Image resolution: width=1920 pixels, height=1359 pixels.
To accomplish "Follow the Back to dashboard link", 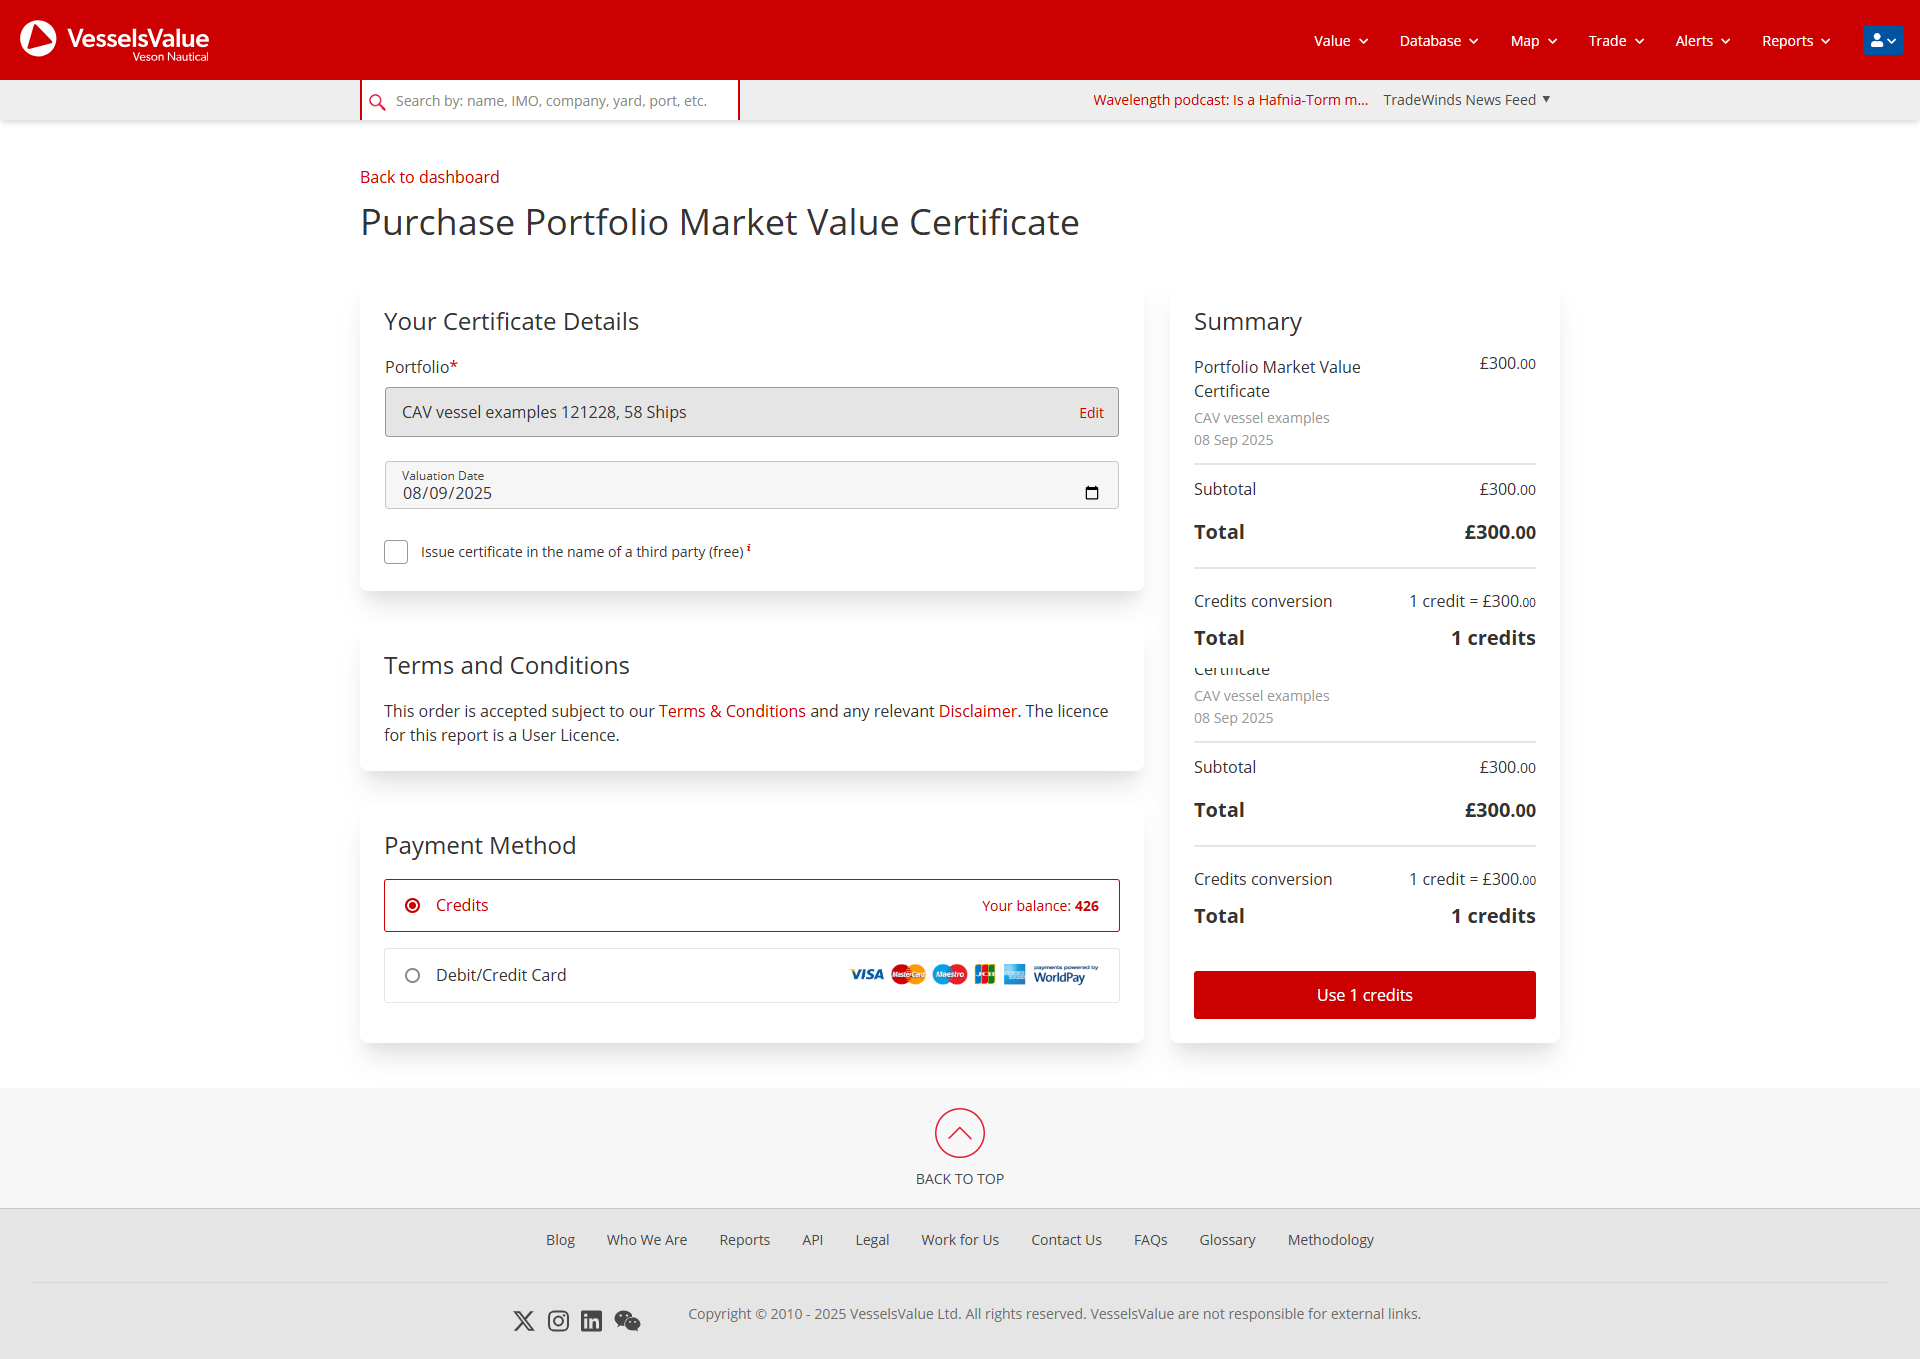I will tap(429, 177).
